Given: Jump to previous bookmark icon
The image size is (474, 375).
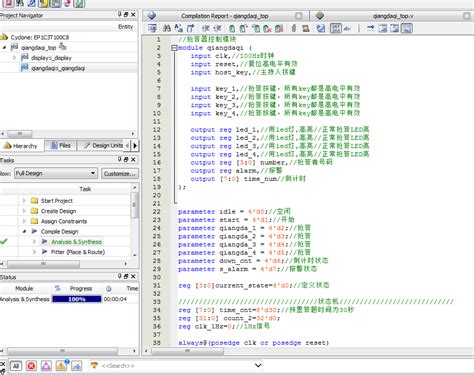Looking at the screenshot, I should point(256,28).
